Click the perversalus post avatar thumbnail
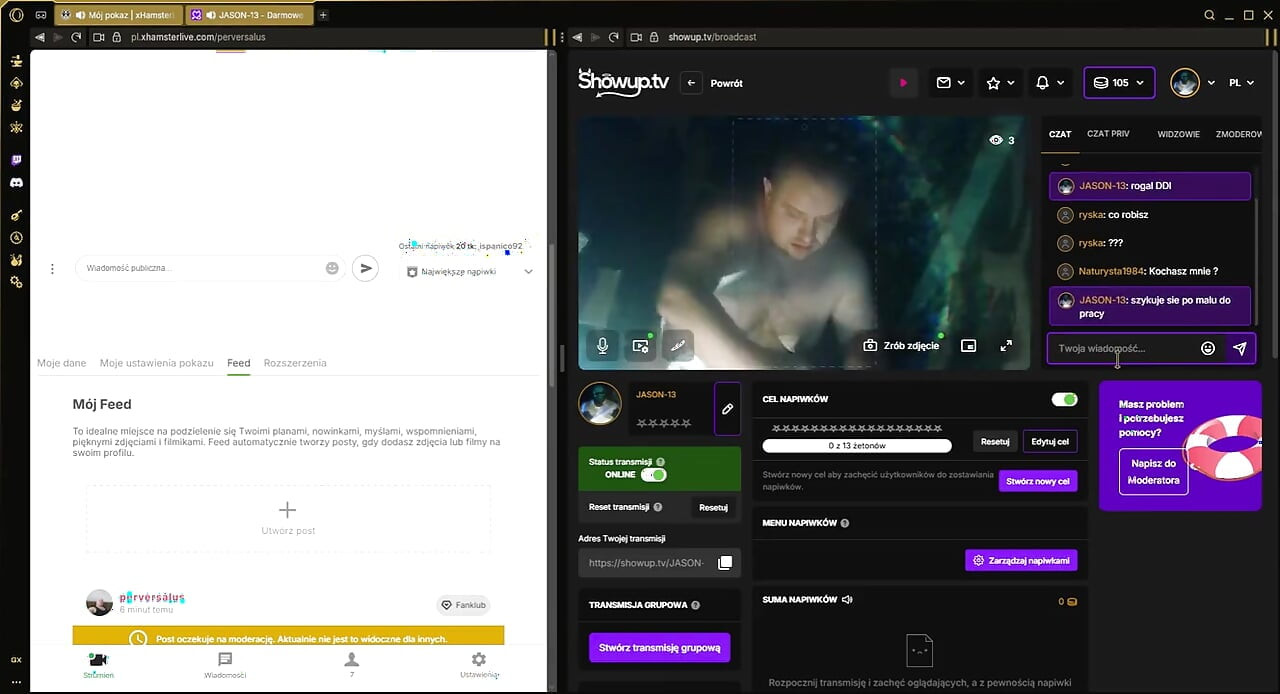This screenshot has width=1280, height=694. tap(99, 602)
